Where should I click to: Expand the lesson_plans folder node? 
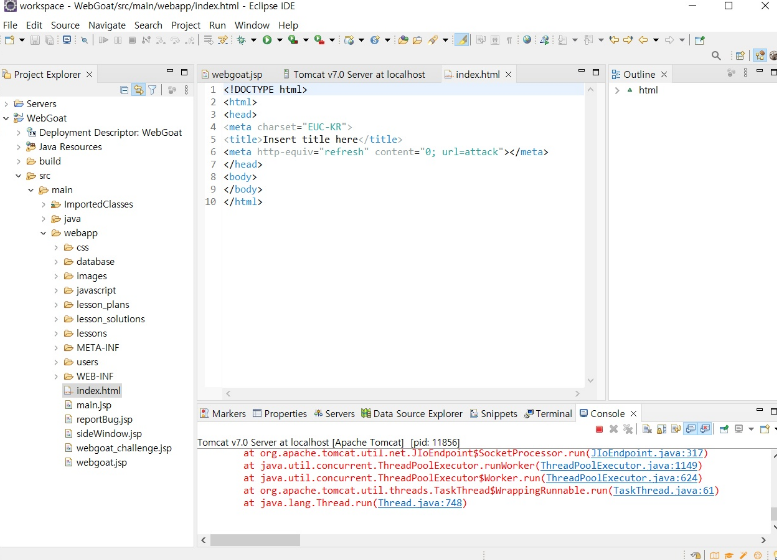click(56, 305)
